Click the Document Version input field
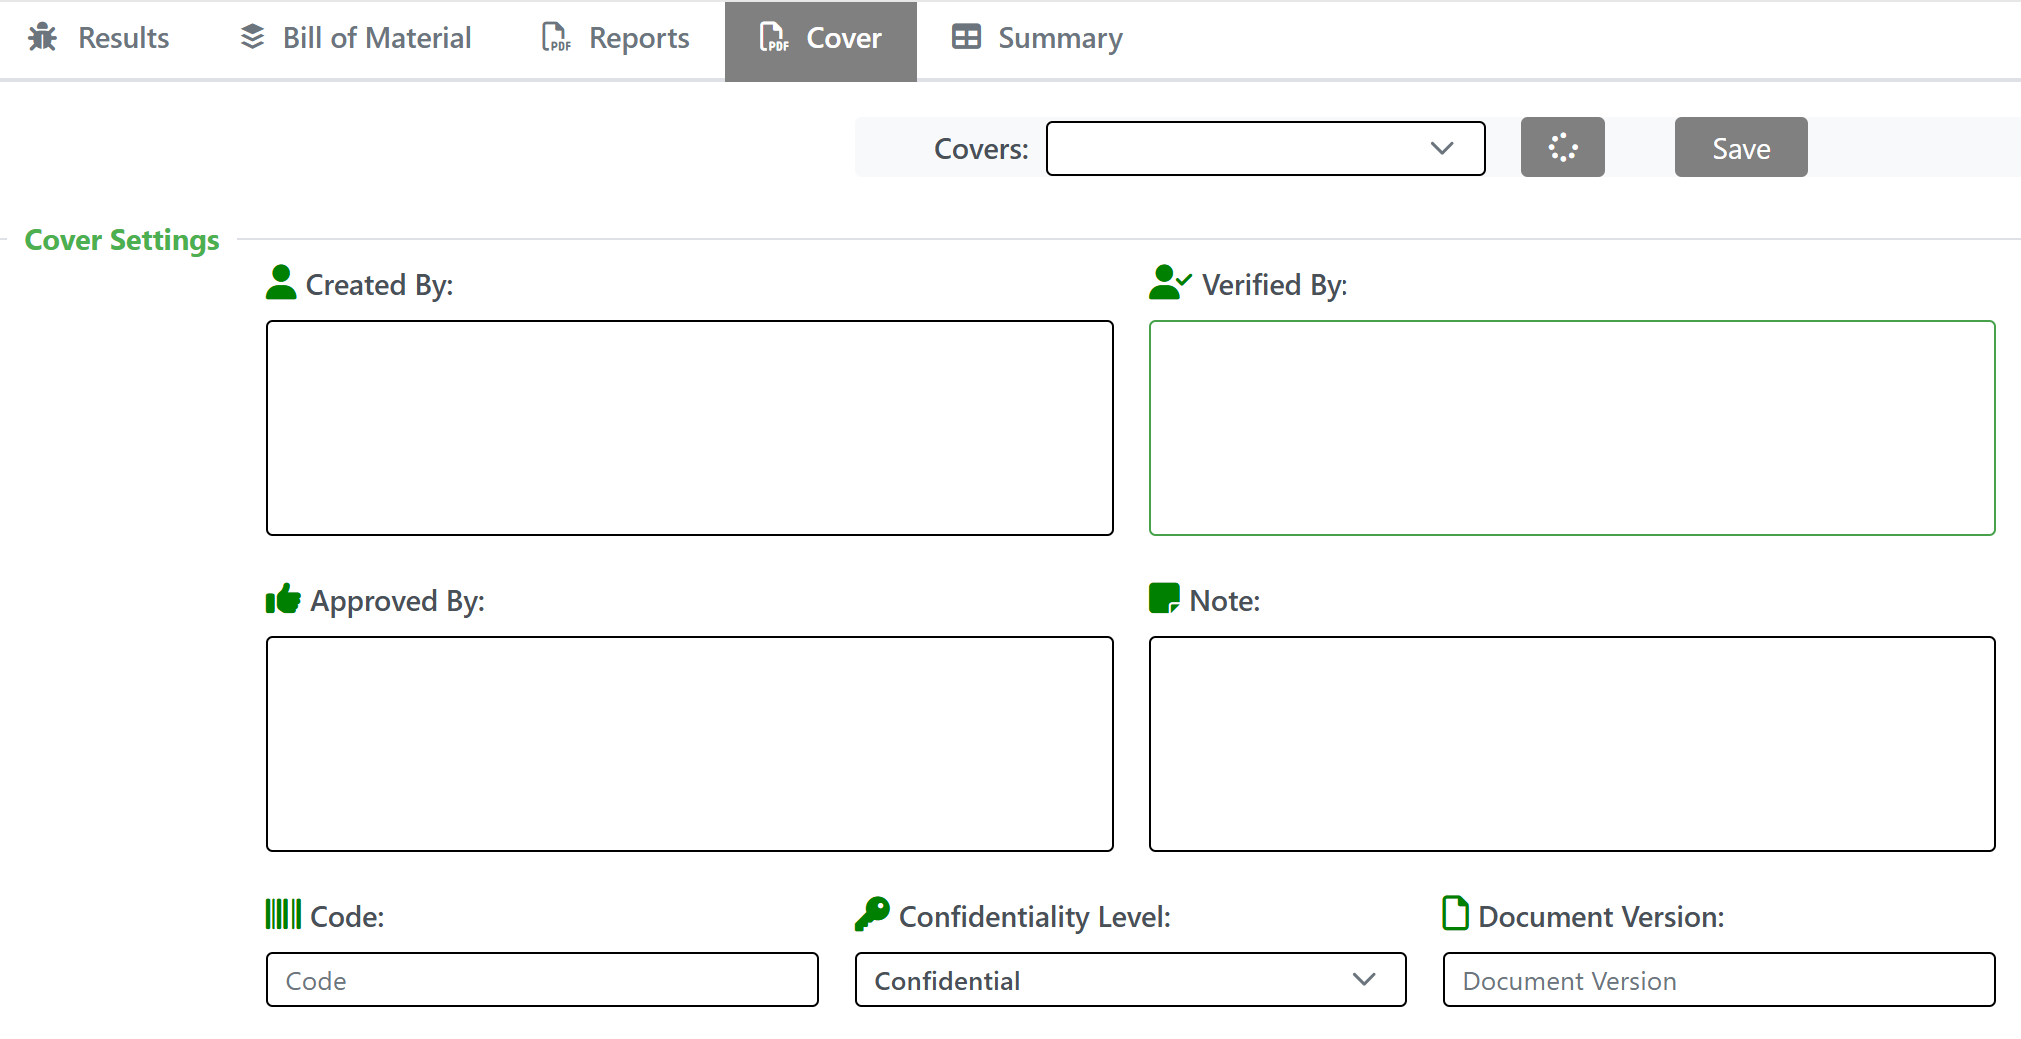 (x=1718, y=980)
